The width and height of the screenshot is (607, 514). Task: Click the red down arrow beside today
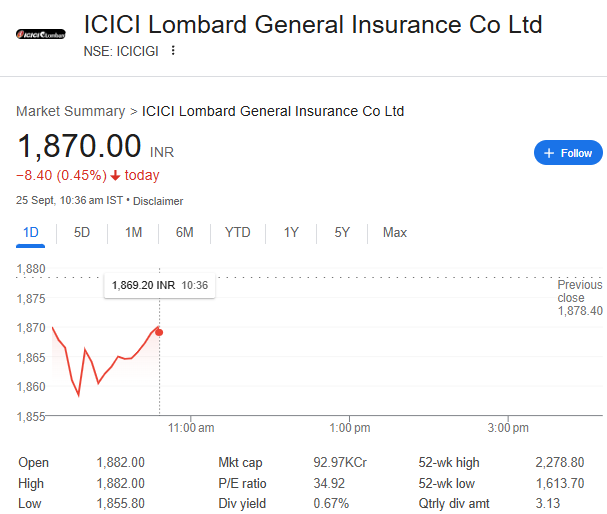pos(116,176)
